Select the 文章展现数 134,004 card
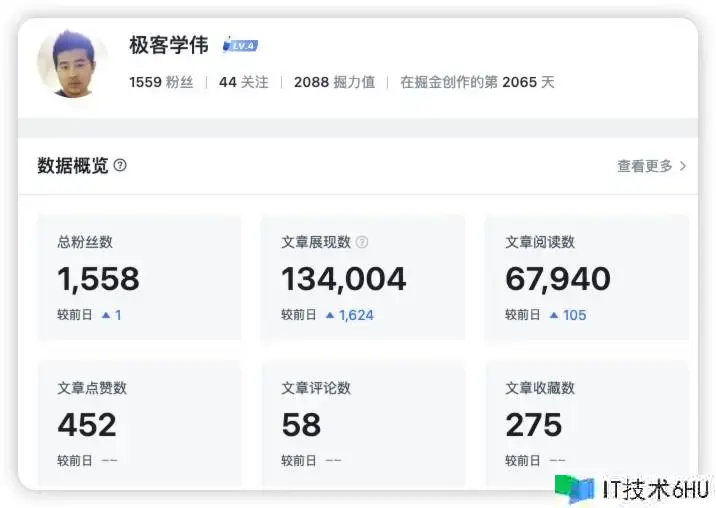Image resolution: width=716 pixels, height=508 pixels. coord(363,277)
